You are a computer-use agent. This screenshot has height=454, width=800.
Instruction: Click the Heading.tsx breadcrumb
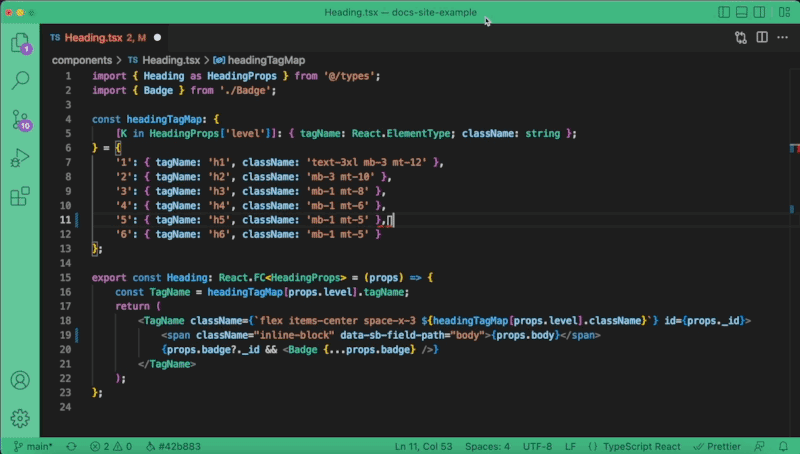[171, 60]
